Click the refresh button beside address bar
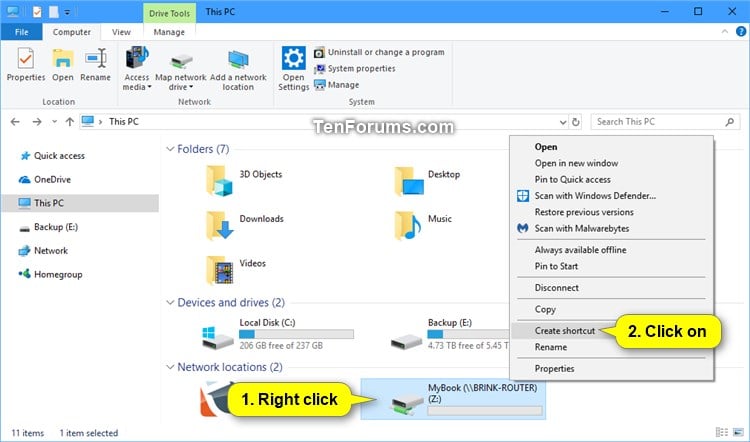 (x=575, y=122)
